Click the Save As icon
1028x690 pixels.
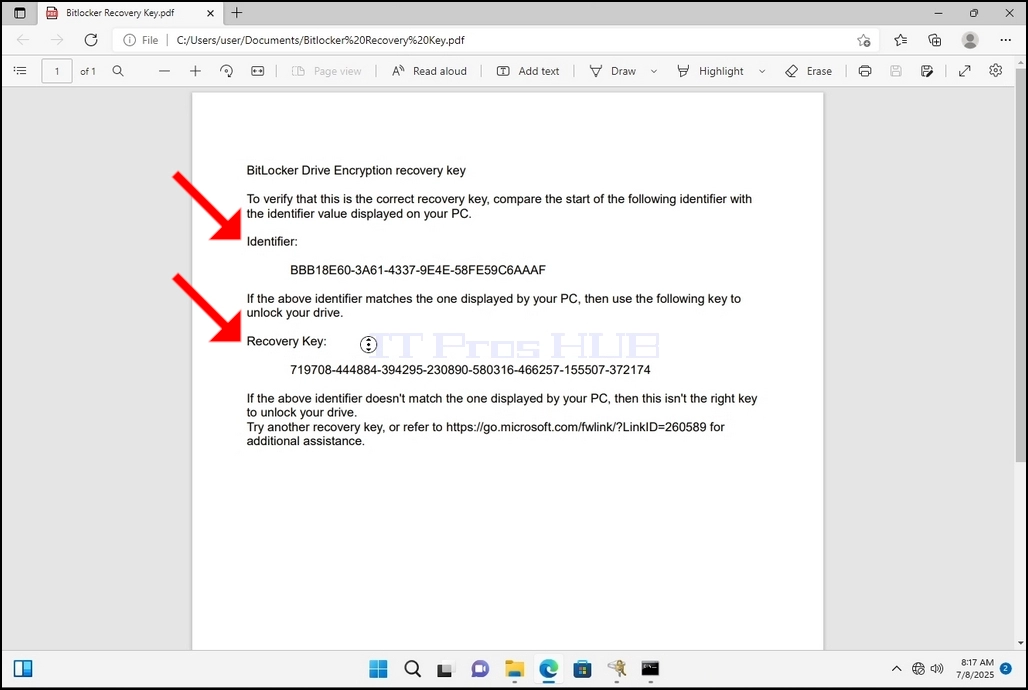click(x=927, y=71)
